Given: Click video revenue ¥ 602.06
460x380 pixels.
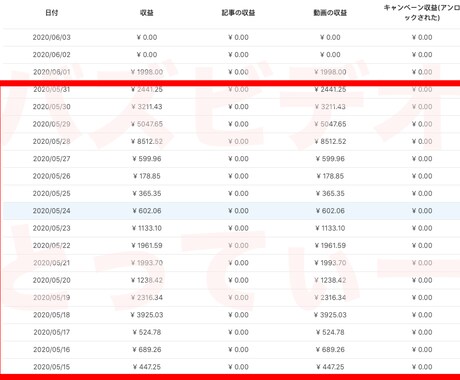Looking at the screenshot, I should pyautogui.click(x=330, y=211).
